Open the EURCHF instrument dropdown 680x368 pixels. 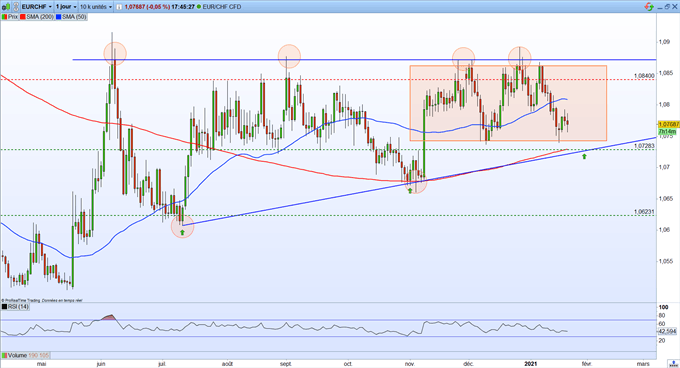(x=36, y=7)
